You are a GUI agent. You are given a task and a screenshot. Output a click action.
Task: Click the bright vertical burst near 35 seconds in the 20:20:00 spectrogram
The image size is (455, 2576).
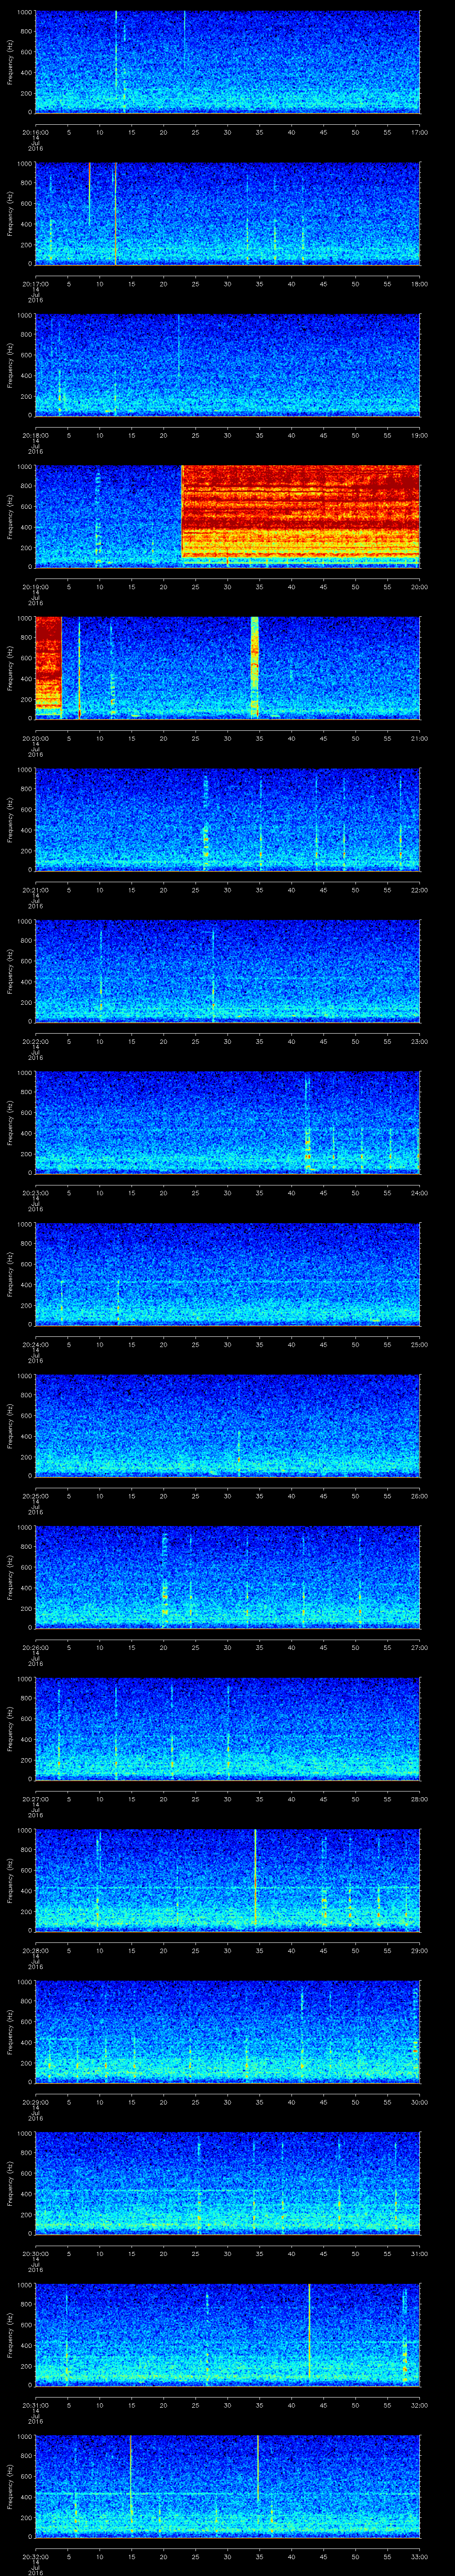tap(255, 667)
